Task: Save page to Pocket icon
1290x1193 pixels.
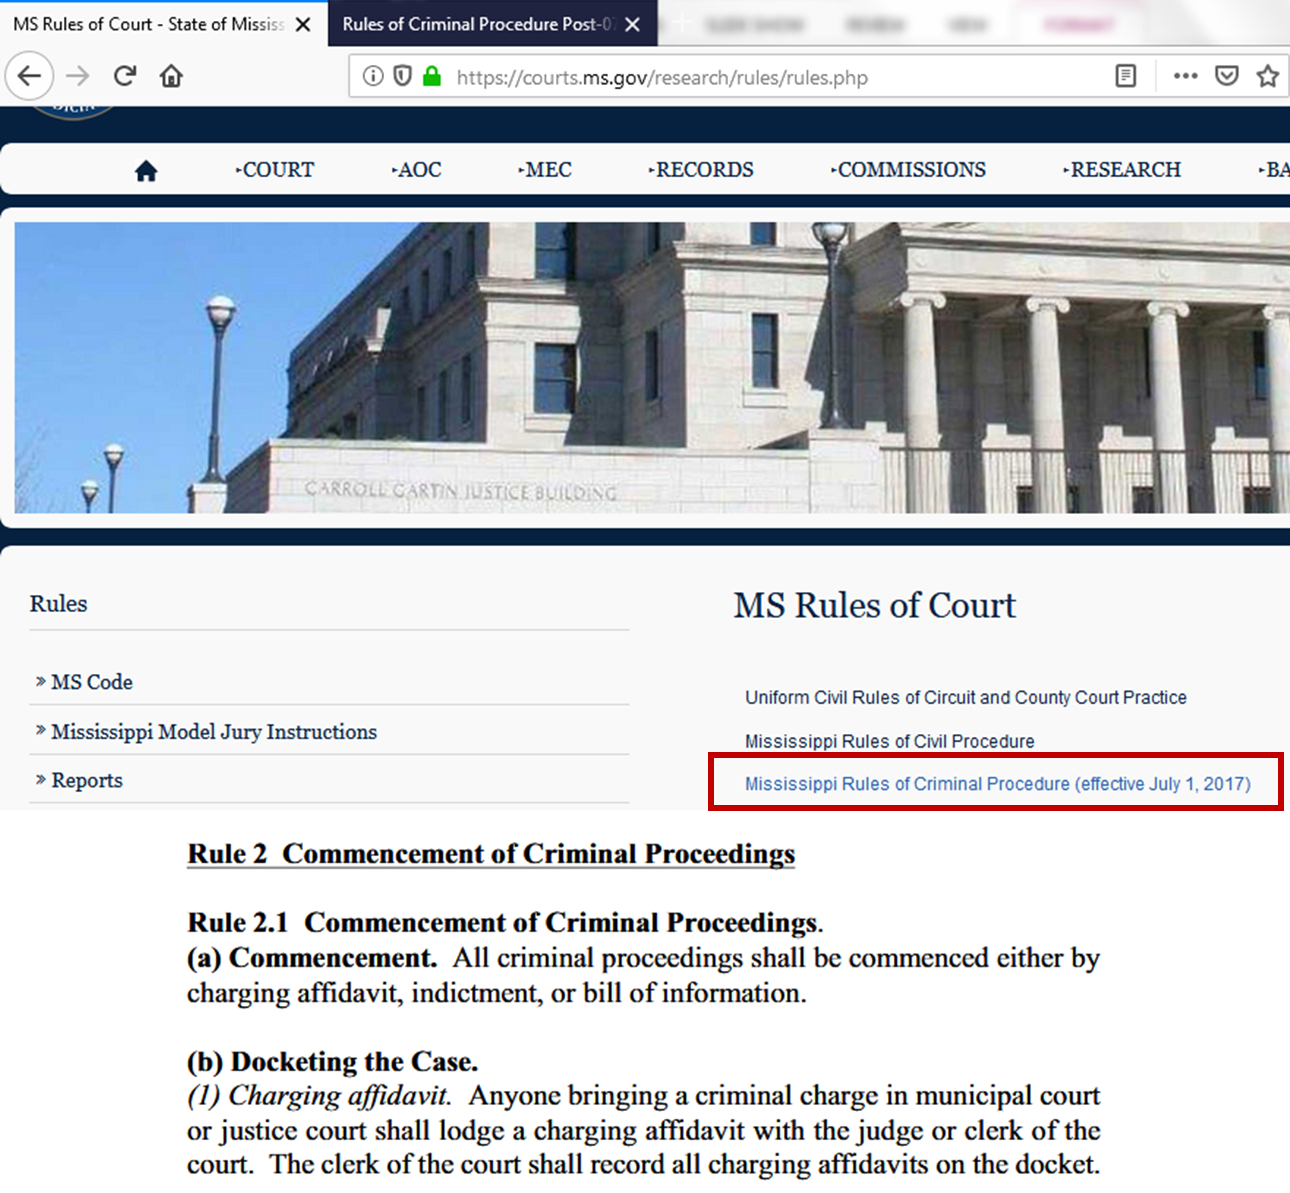Action: coord(1227,76)
